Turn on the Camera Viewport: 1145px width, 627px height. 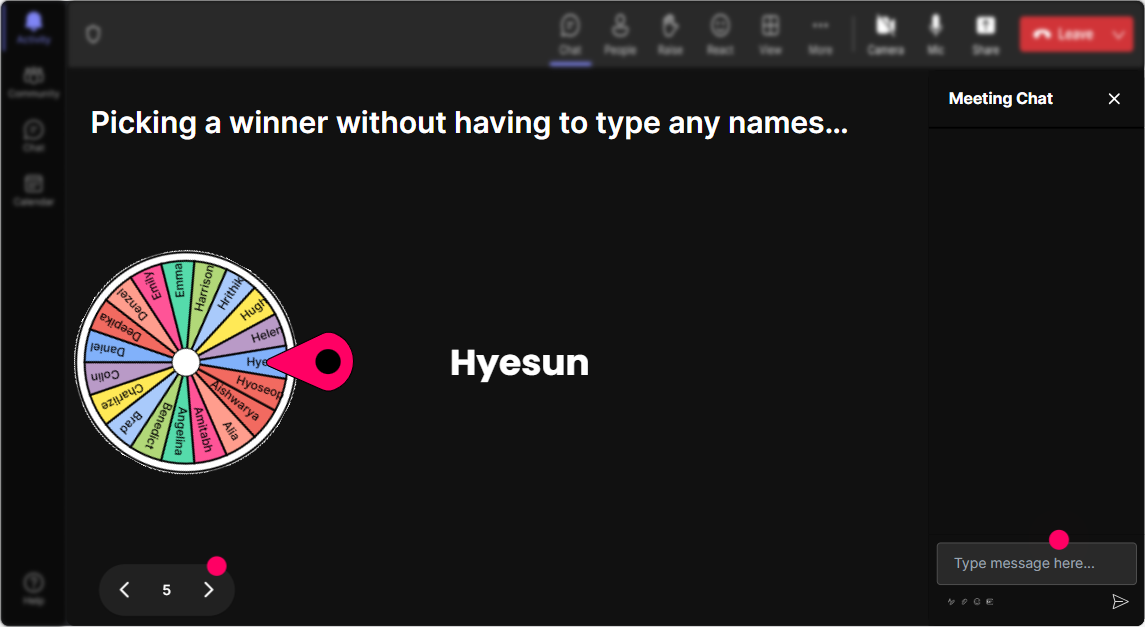(886, 34)
